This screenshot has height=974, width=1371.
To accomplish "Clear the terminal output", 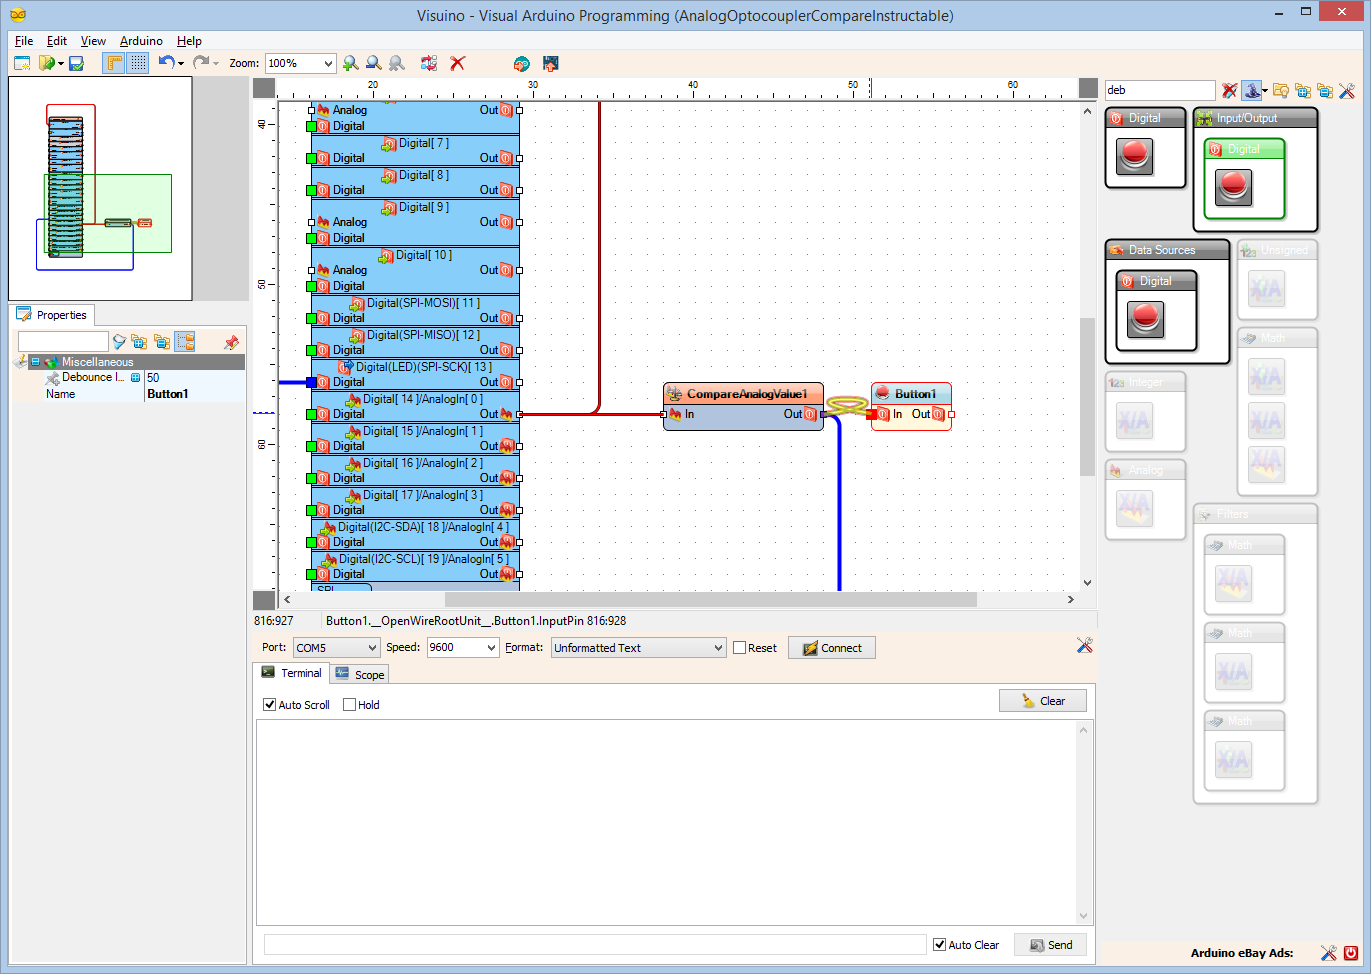I will pyautogui.click(x=1042, y=700).
